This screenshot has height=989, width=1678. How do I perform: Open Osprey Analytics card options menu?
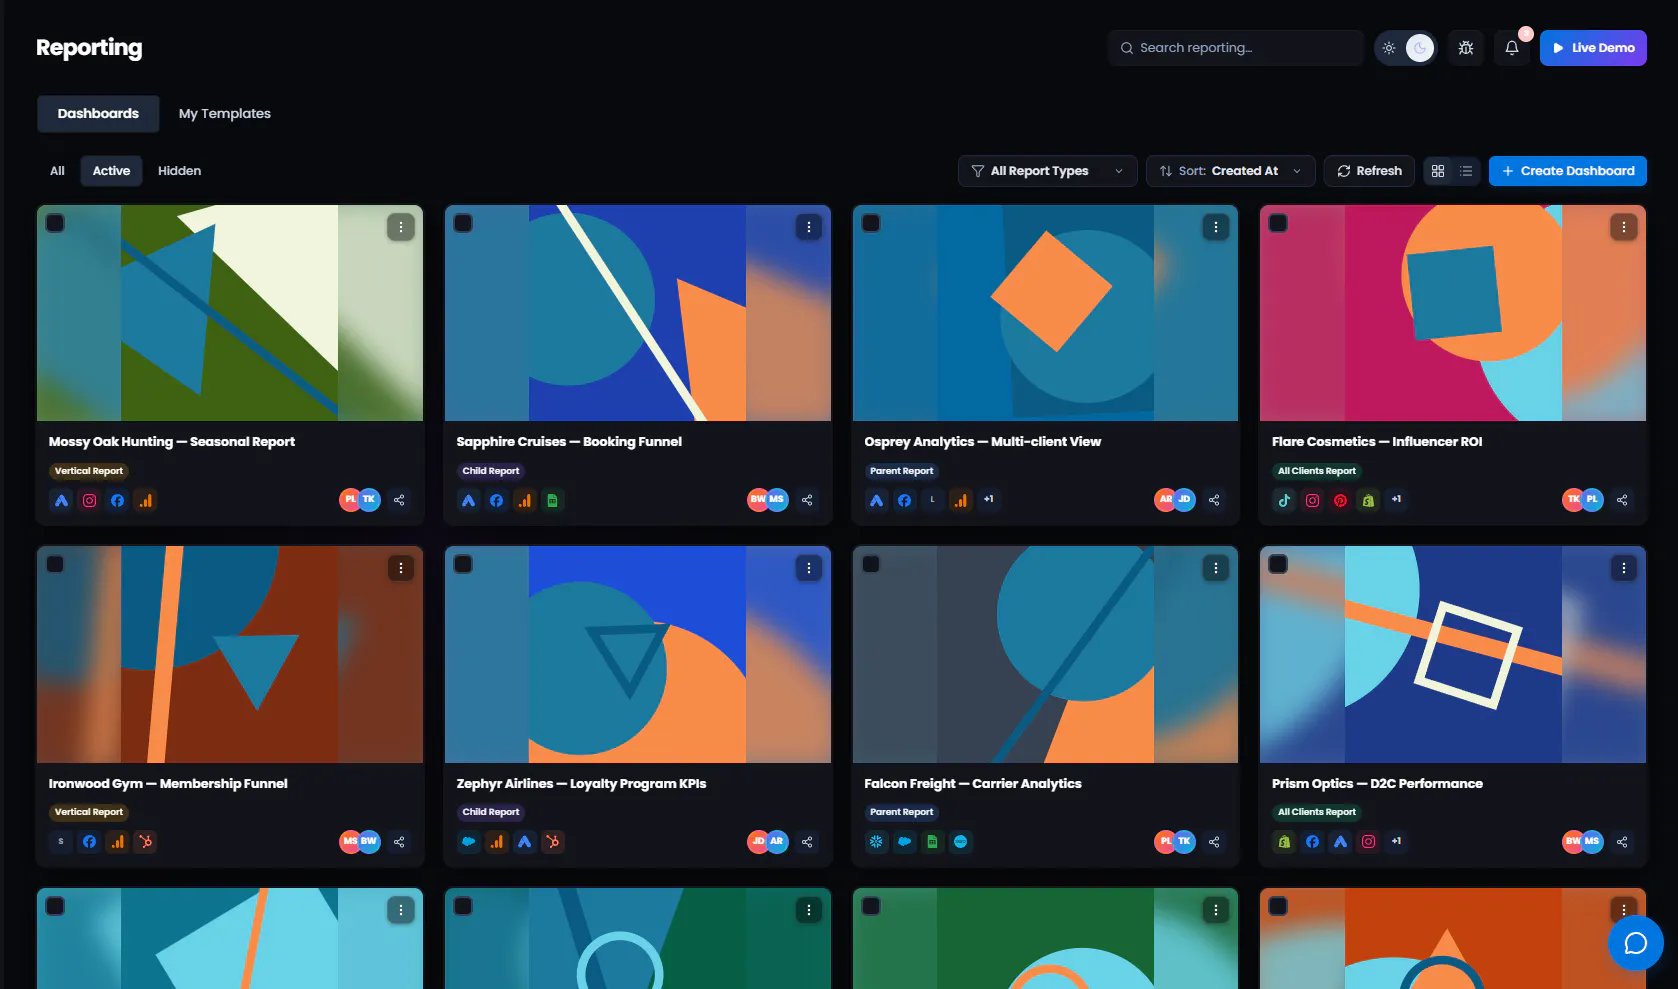(1216, 227)
